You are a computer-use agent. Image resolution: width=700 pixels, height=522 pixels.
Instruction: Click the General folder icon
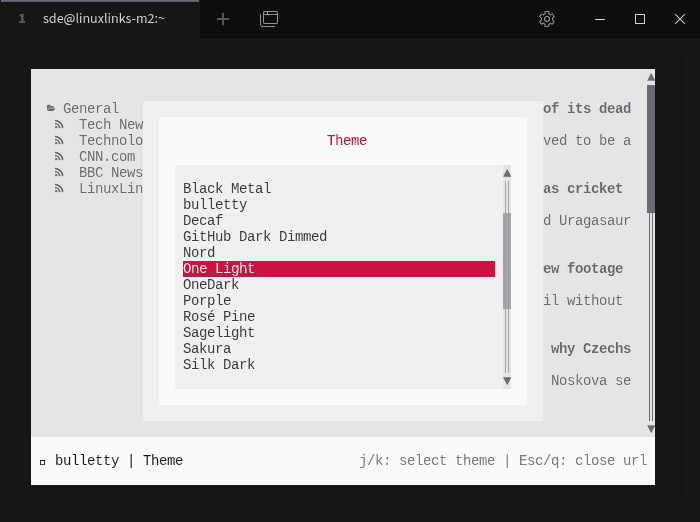point(51,108)
